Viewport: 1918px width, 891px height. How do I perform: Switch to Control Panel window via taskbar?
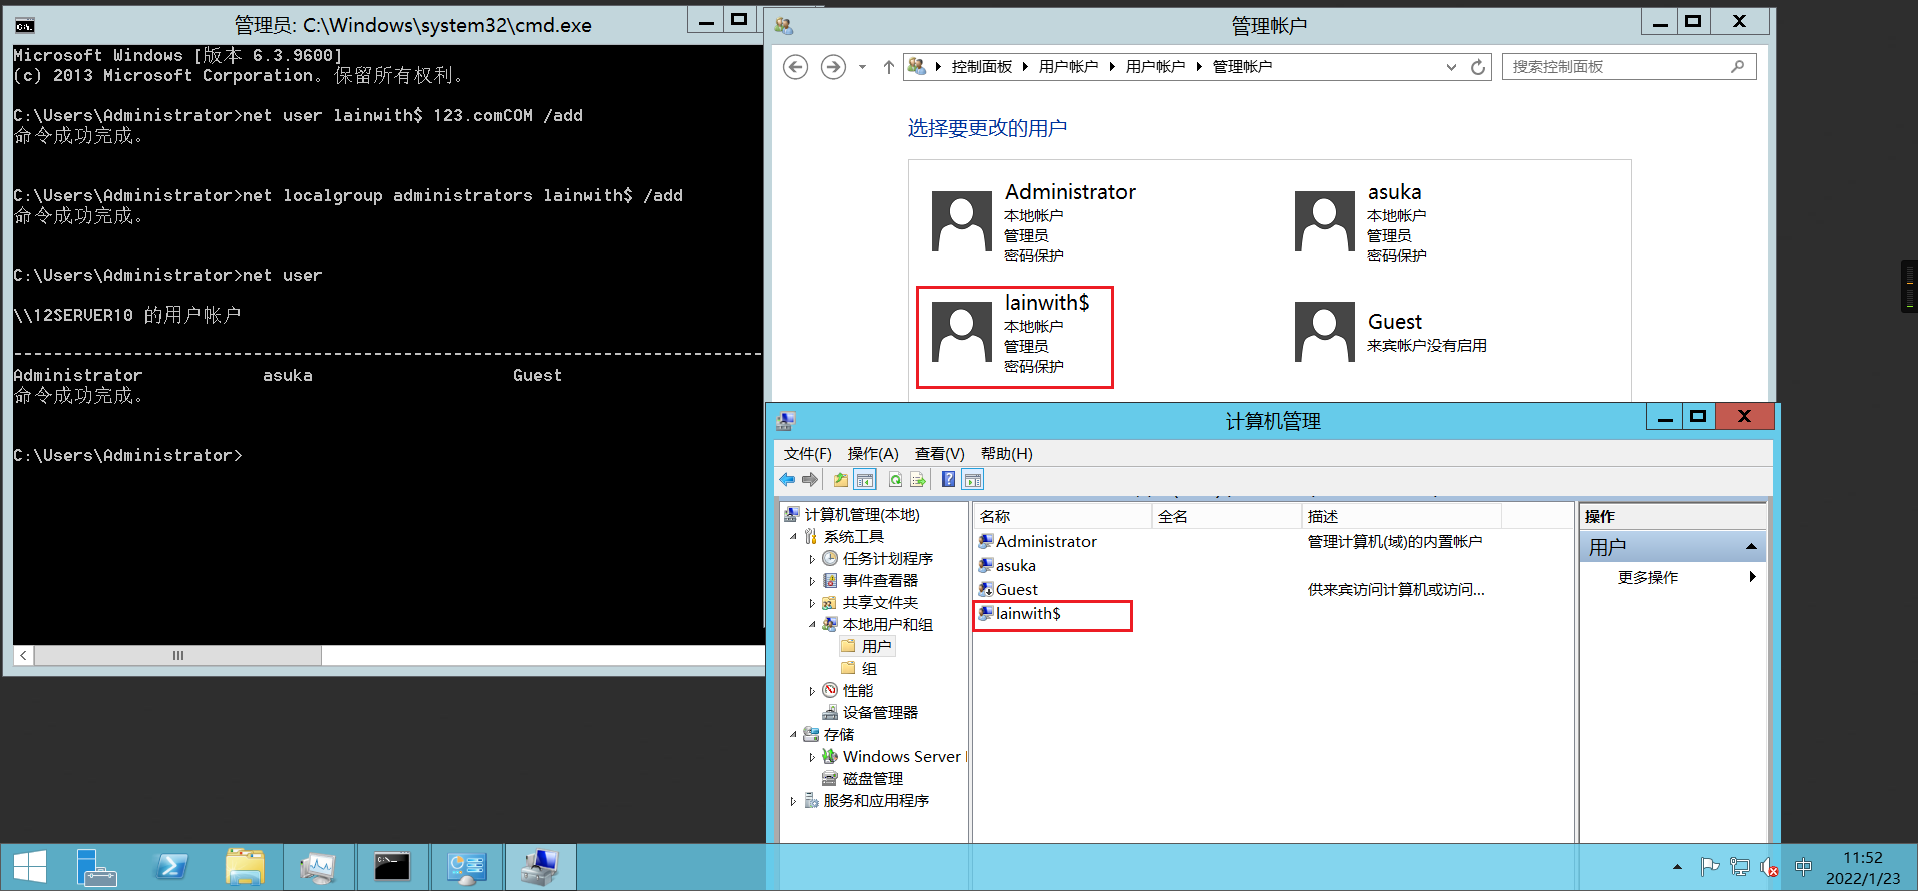[466, 867]
